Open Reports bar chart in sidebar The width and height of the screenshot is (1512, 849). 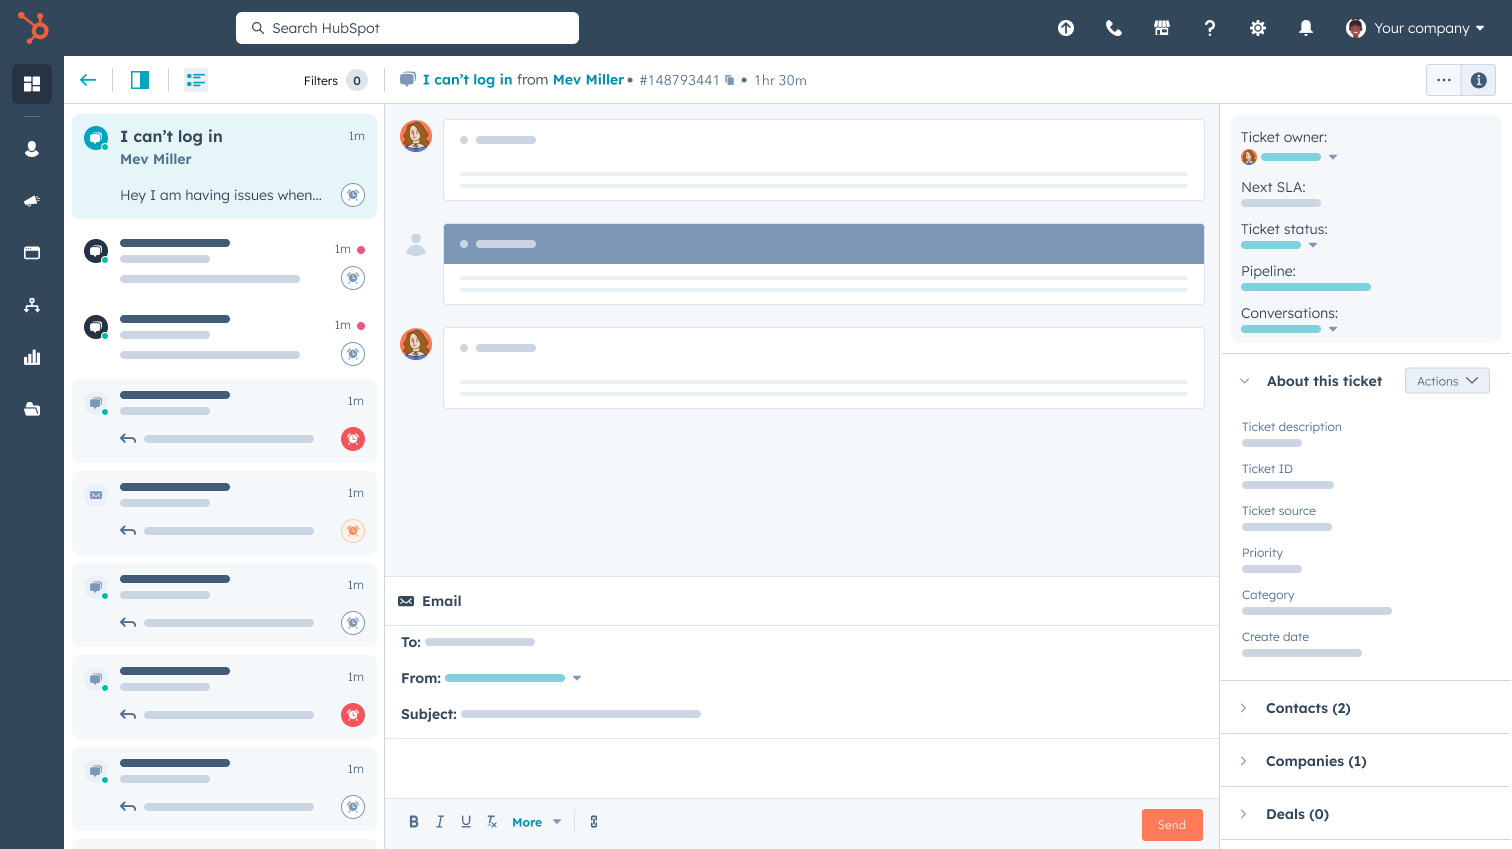(32, 357)
